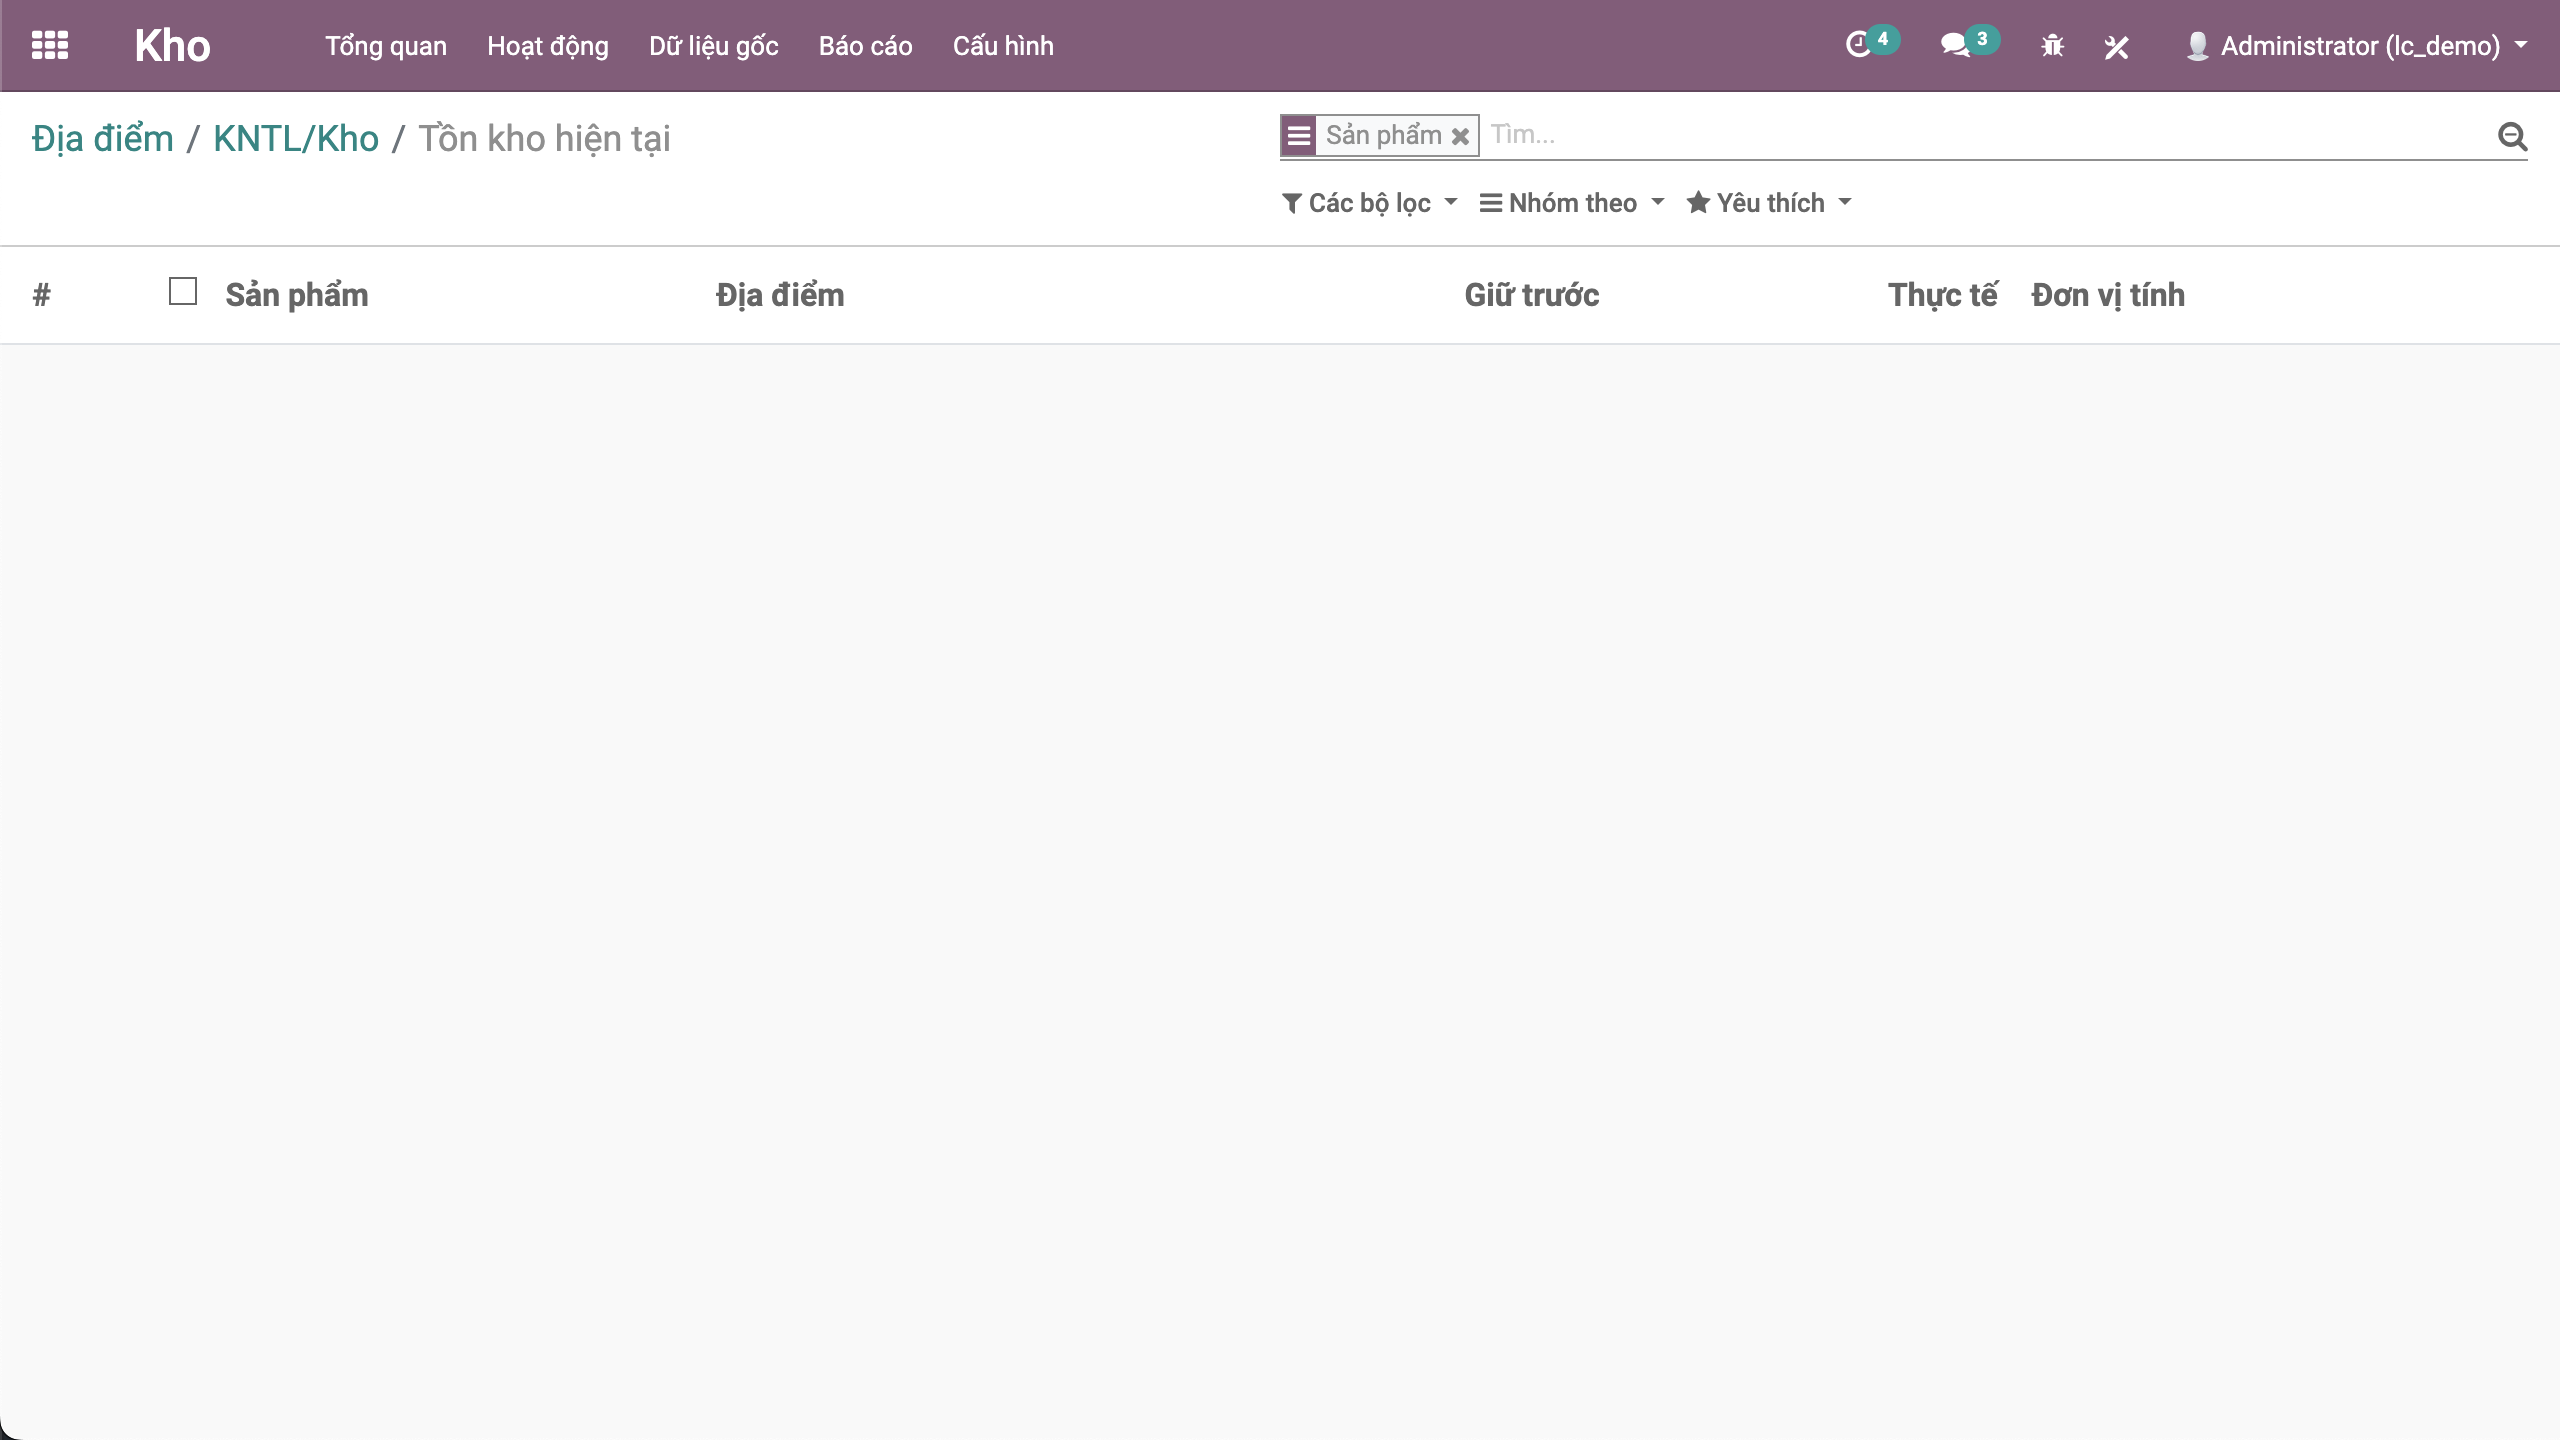Open the Báo cáo menu
Screen dimensions: 2560x1440
(865, 46)
